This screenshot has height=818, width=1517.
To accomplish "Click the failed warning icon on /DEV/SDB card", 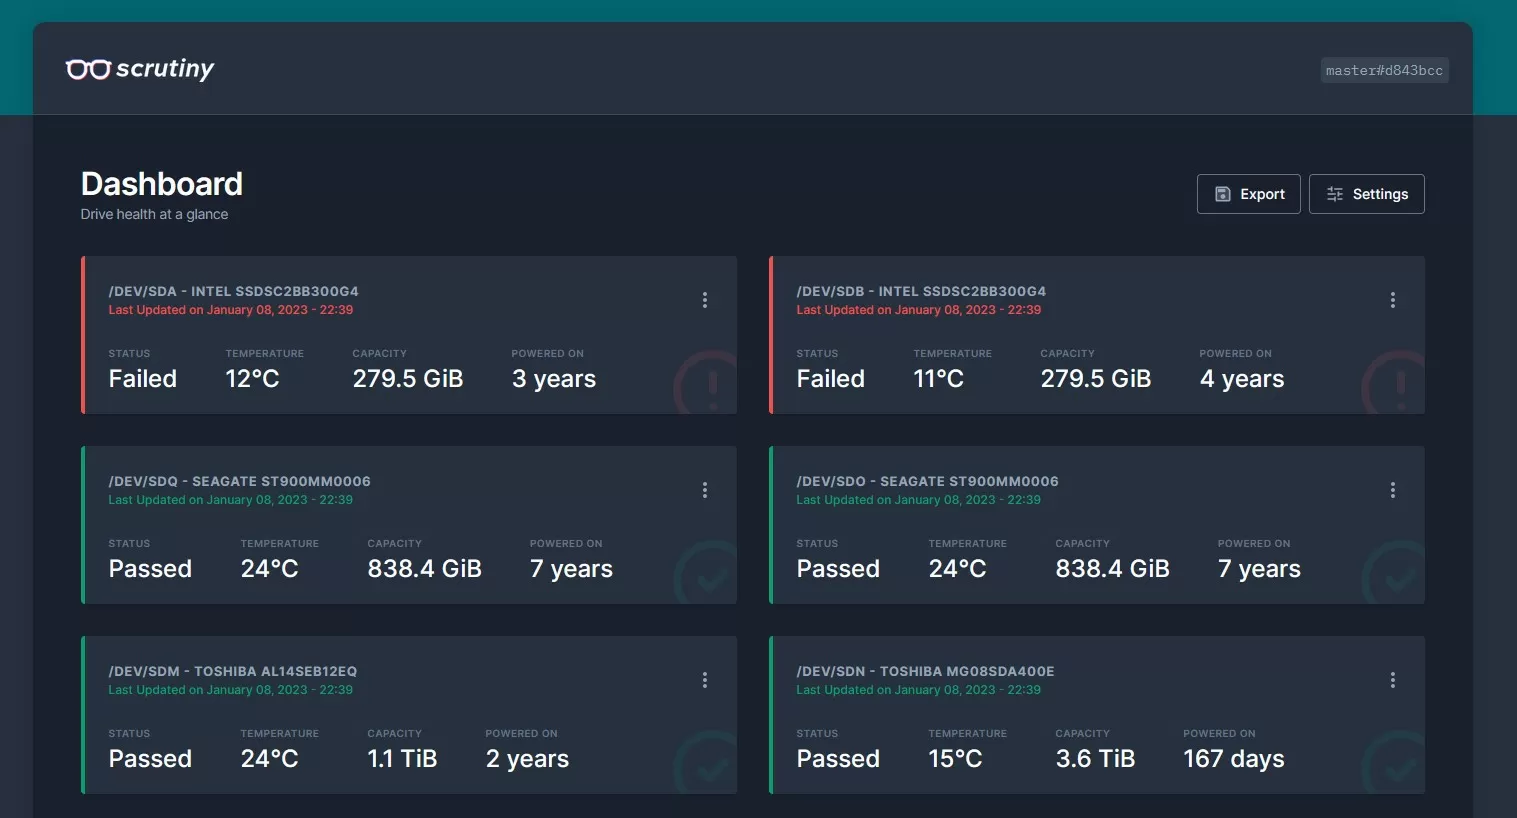I will (x=1395, y=383).
